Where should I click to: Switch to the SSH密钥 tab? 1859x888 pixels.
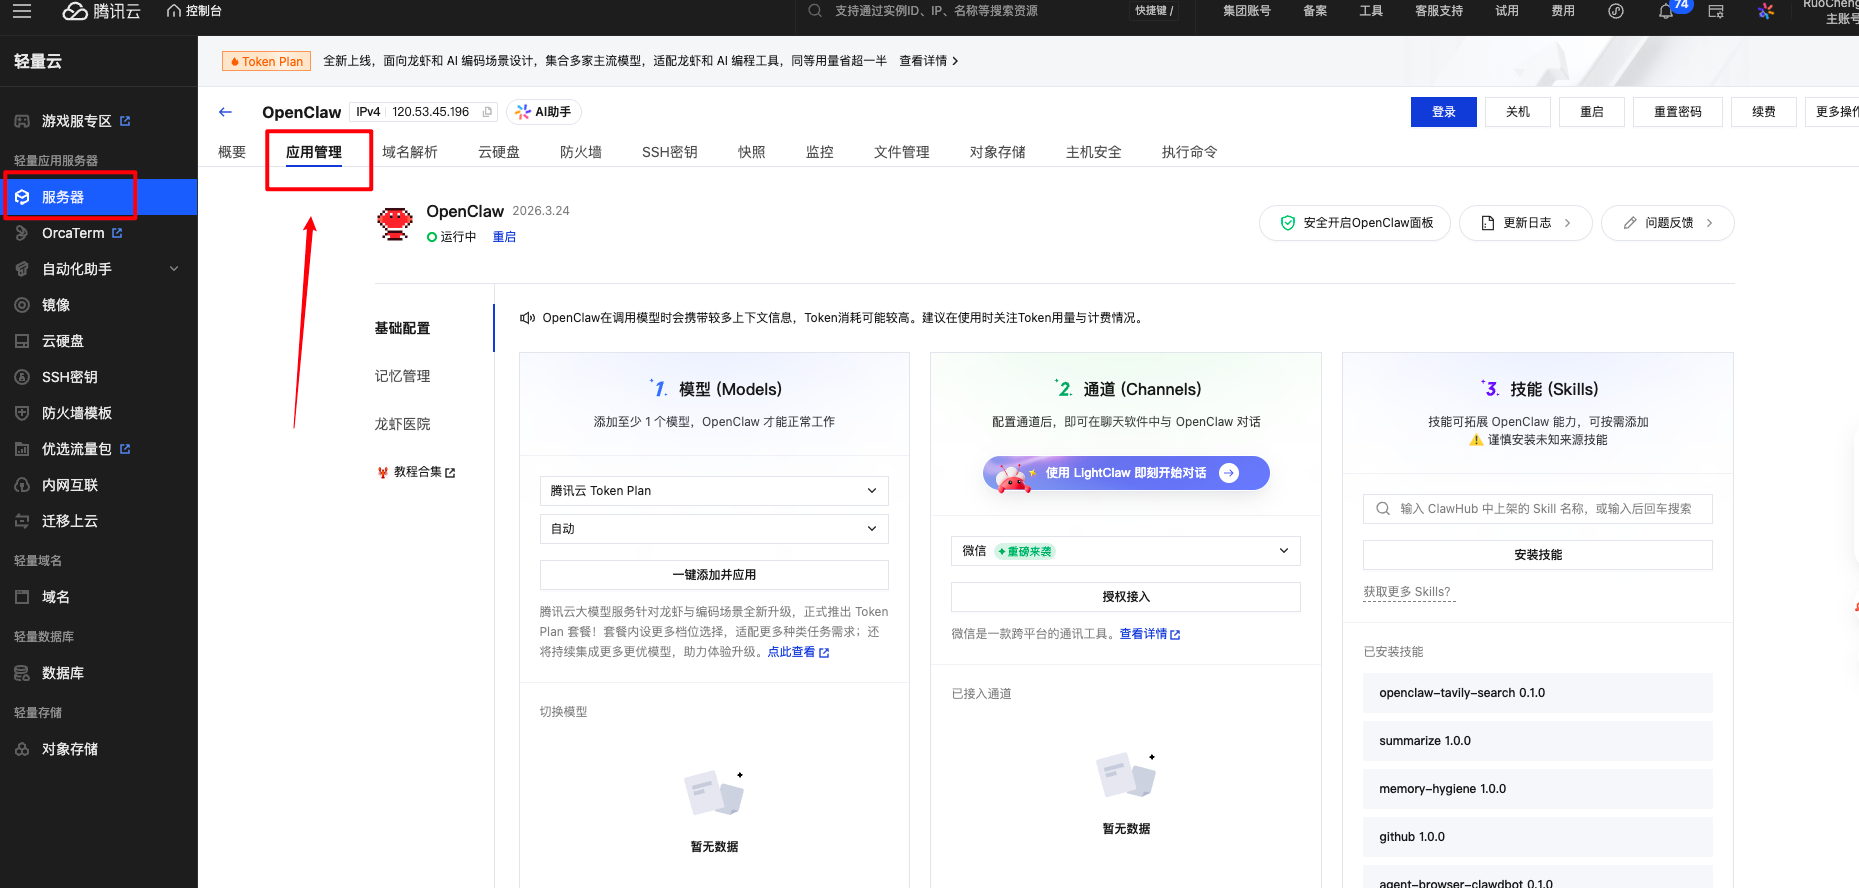point(670,152)
